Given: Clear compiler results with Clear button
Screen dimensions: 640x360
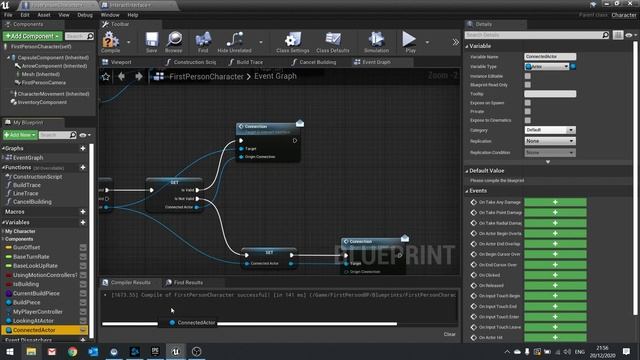Looking at the screenshot, I should coord(449,334).
